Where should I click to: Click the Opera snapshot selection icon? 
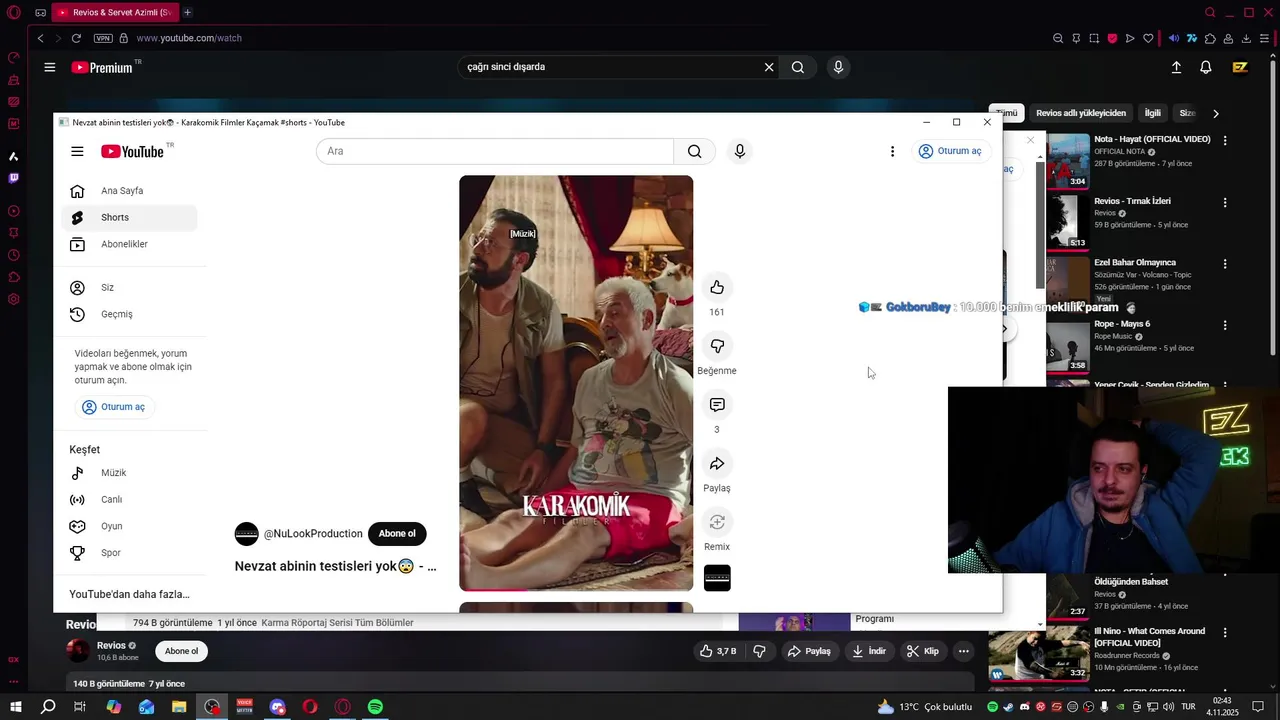tap(1094, 38)
